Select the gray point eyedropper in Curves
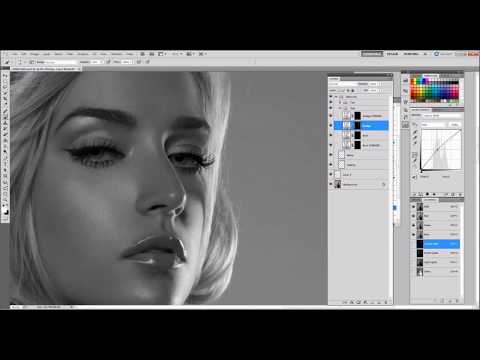 (415, 137)
